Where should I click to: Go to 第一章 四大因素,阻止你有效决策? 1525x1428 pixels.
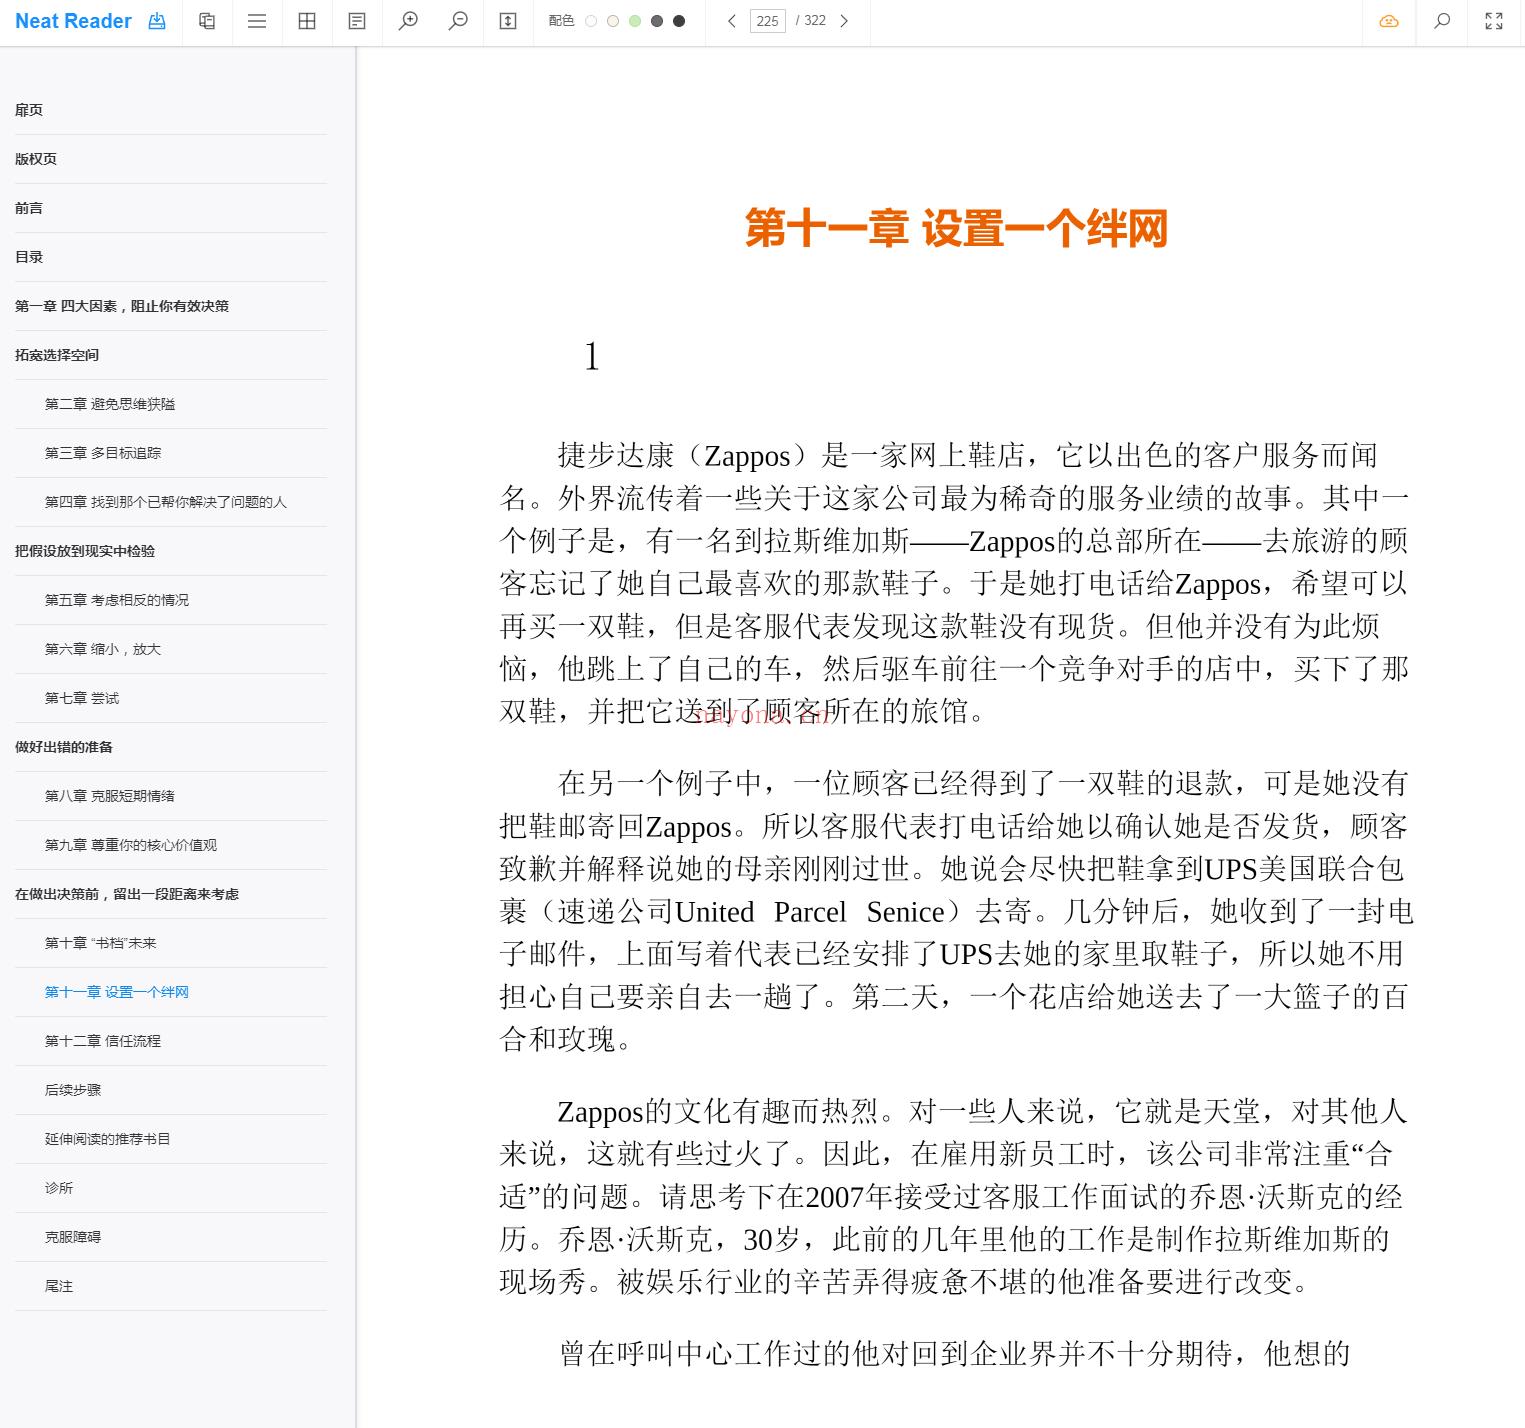pos(122,306)
